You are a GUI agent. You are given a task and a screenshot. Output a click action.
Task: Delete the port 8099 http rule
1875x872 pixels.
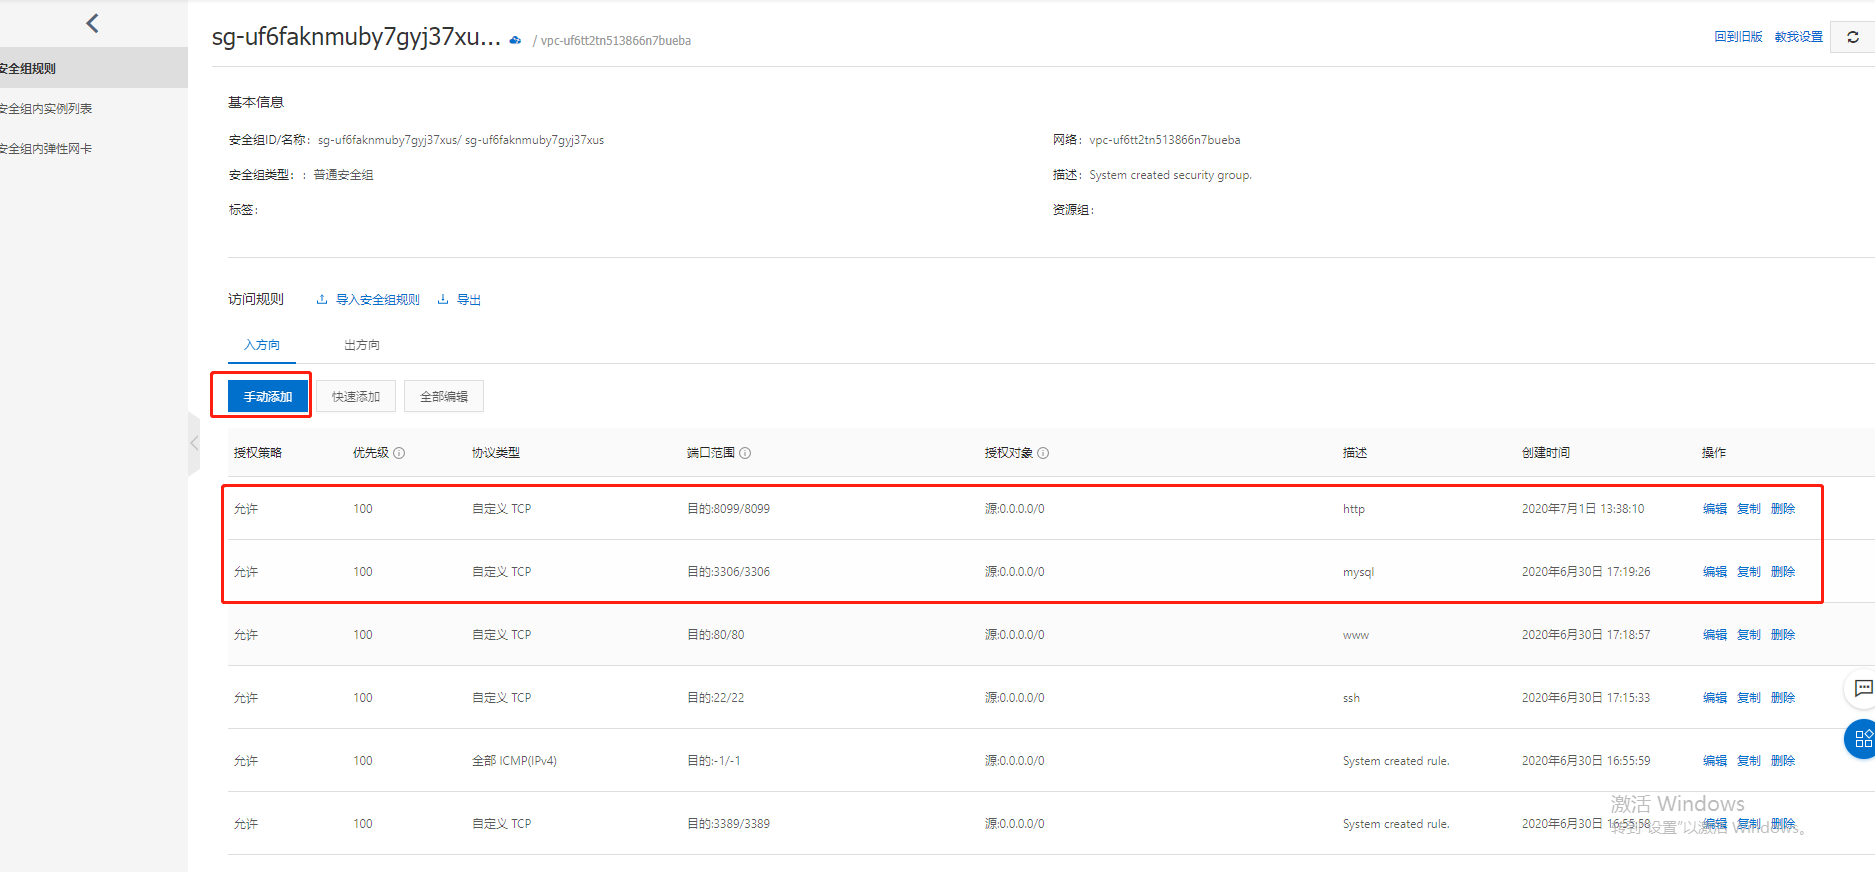(x=1783, y=509)
